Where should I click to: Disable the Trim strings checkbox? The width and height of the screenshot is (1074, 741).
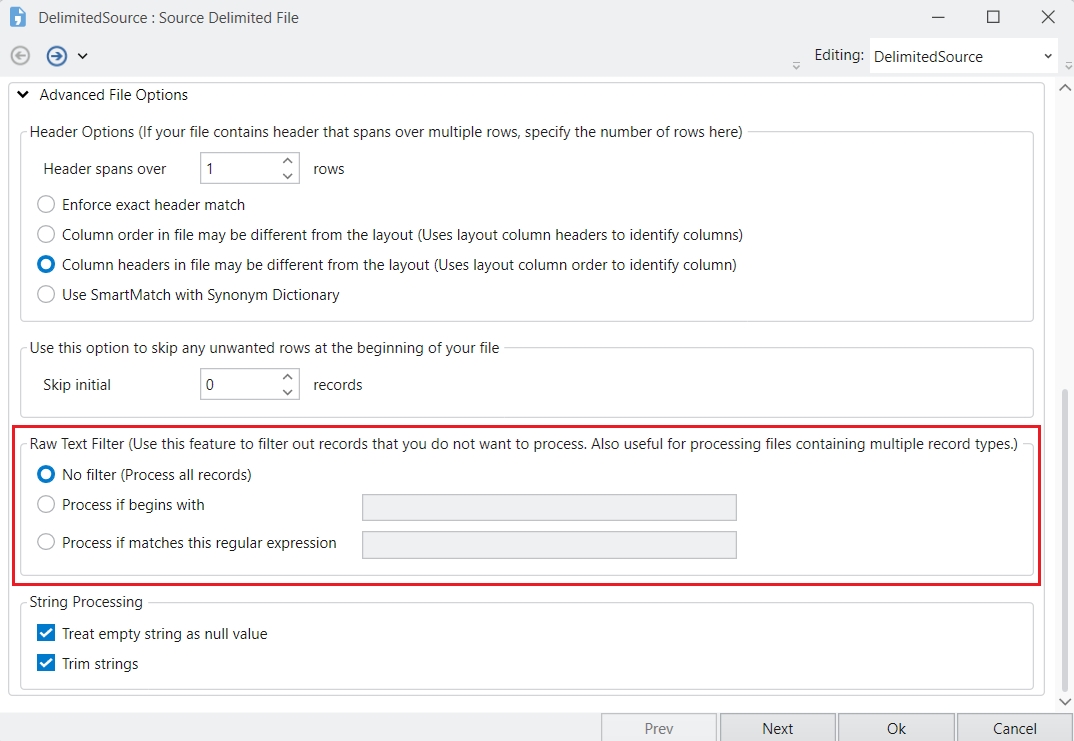tap(46, 663)
